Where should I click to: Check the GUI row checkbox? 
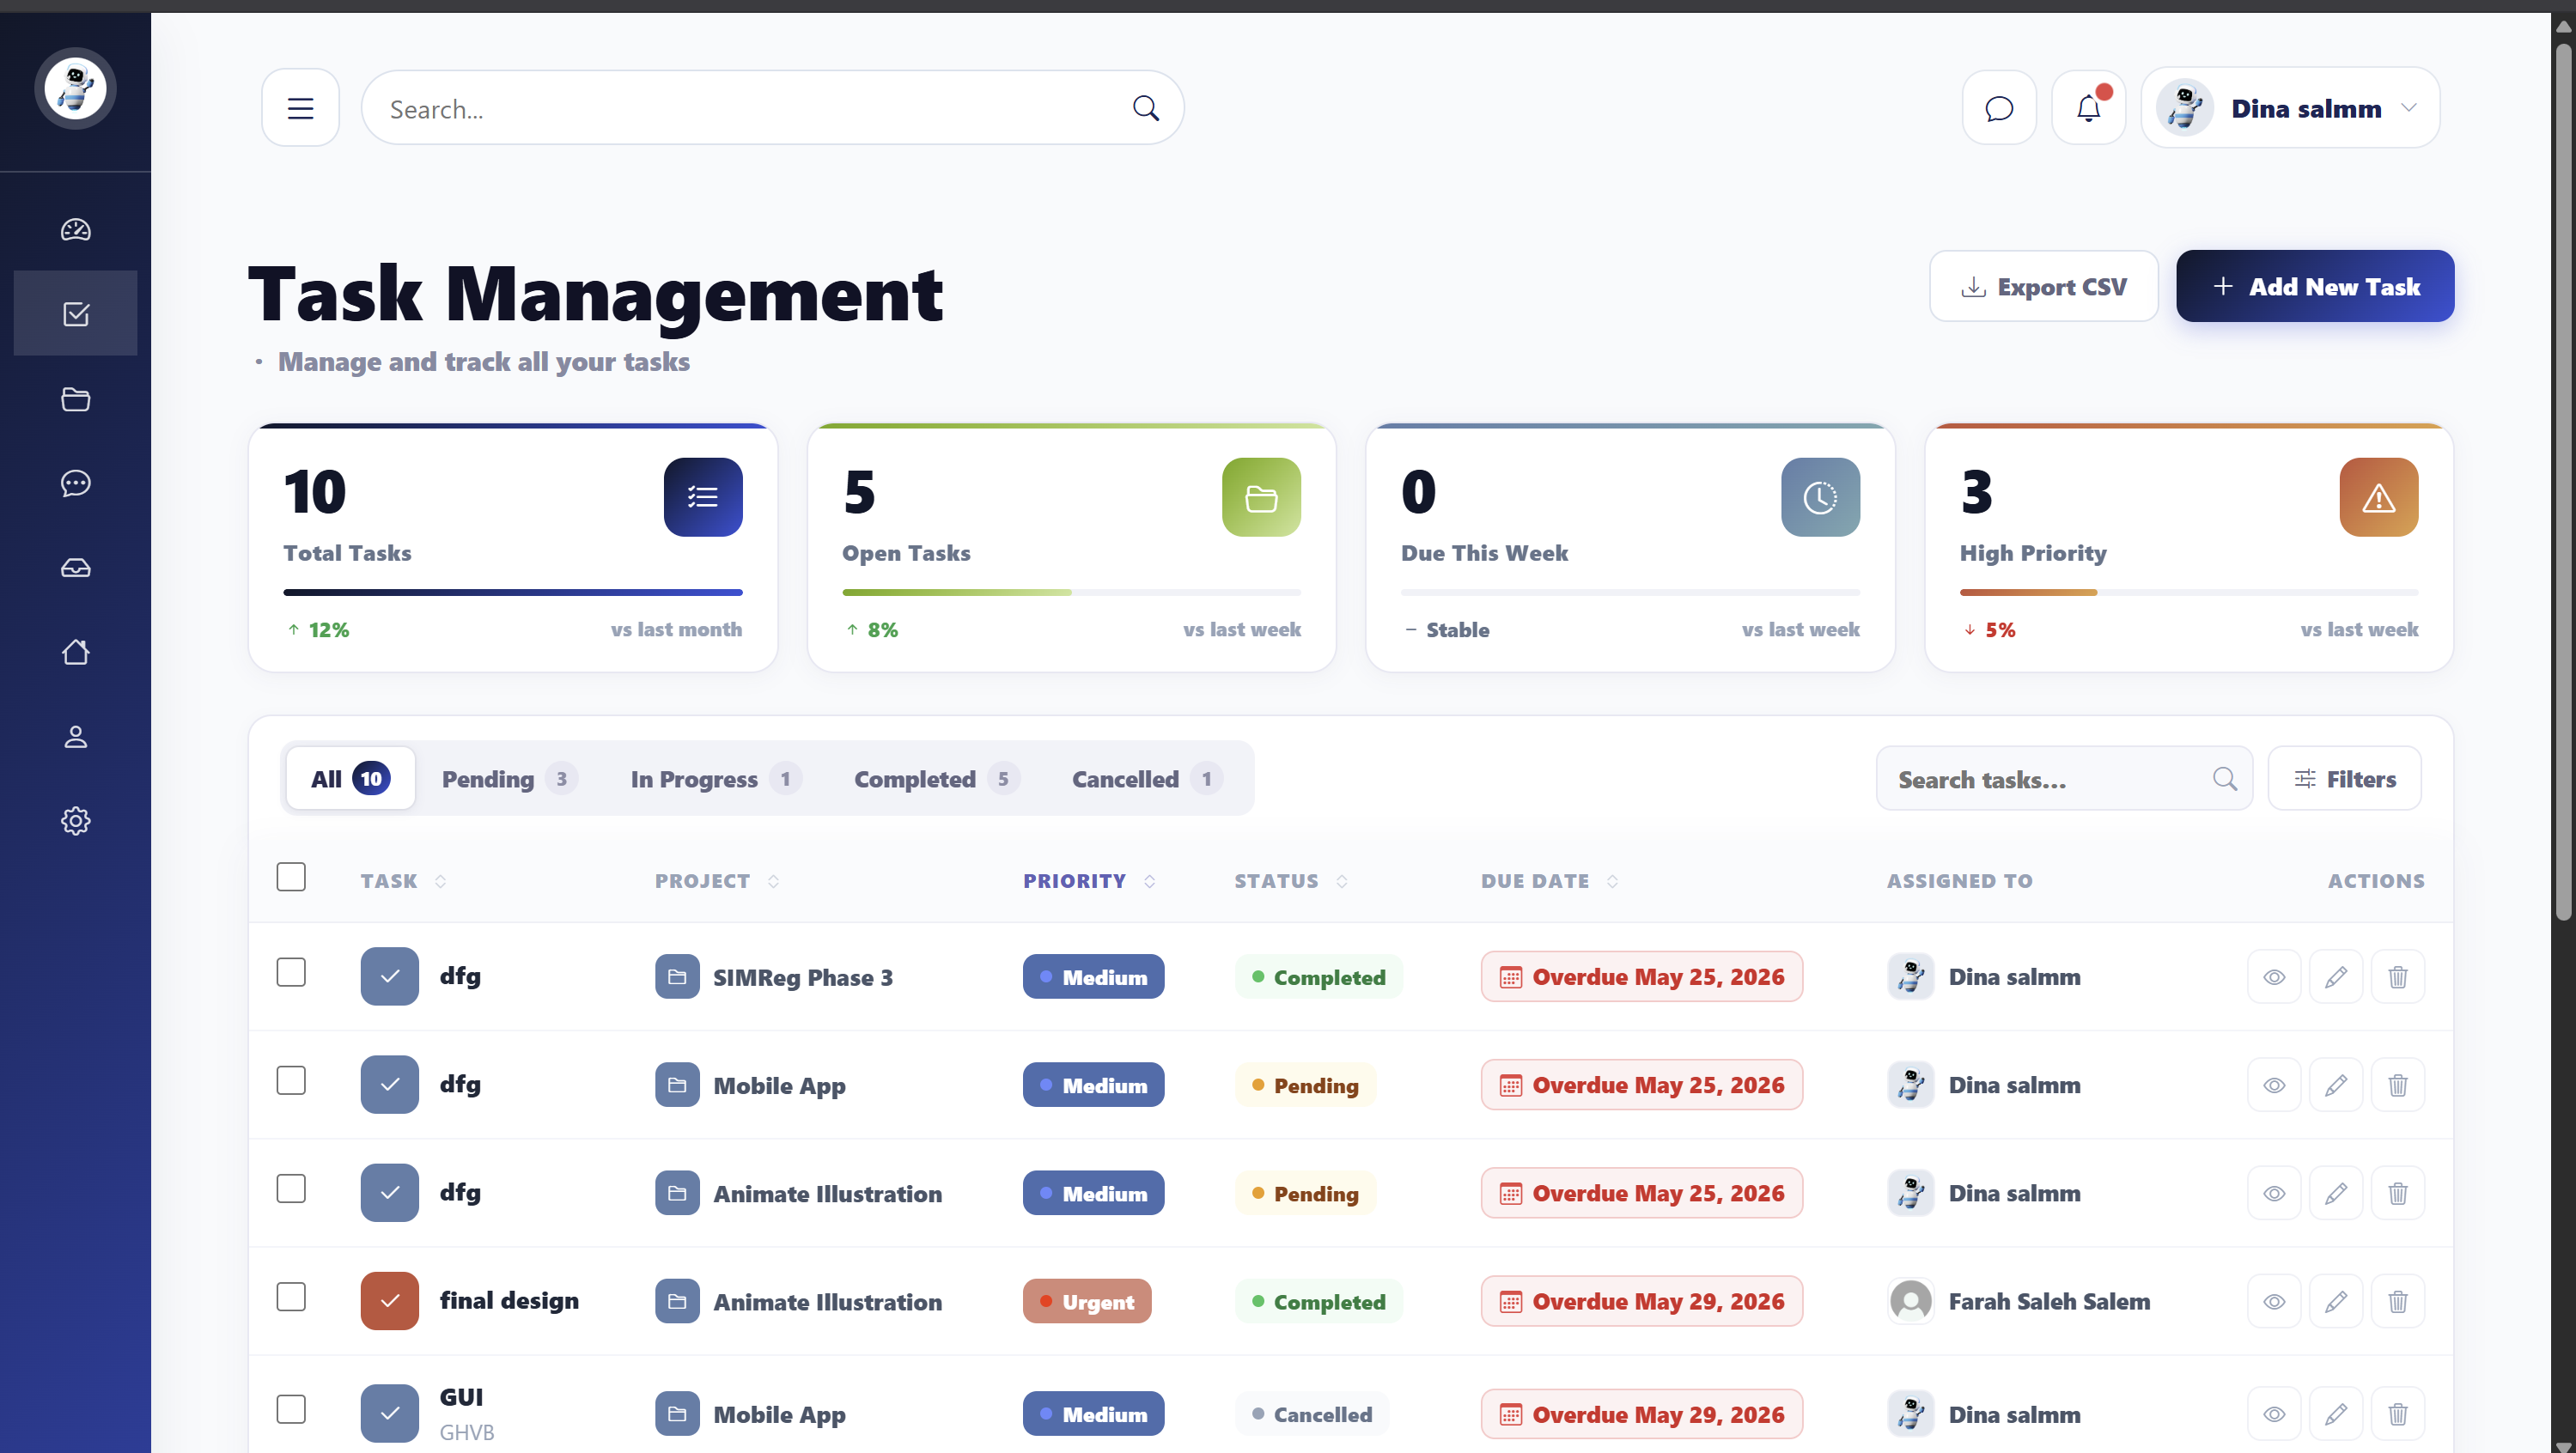(291, 1409)
